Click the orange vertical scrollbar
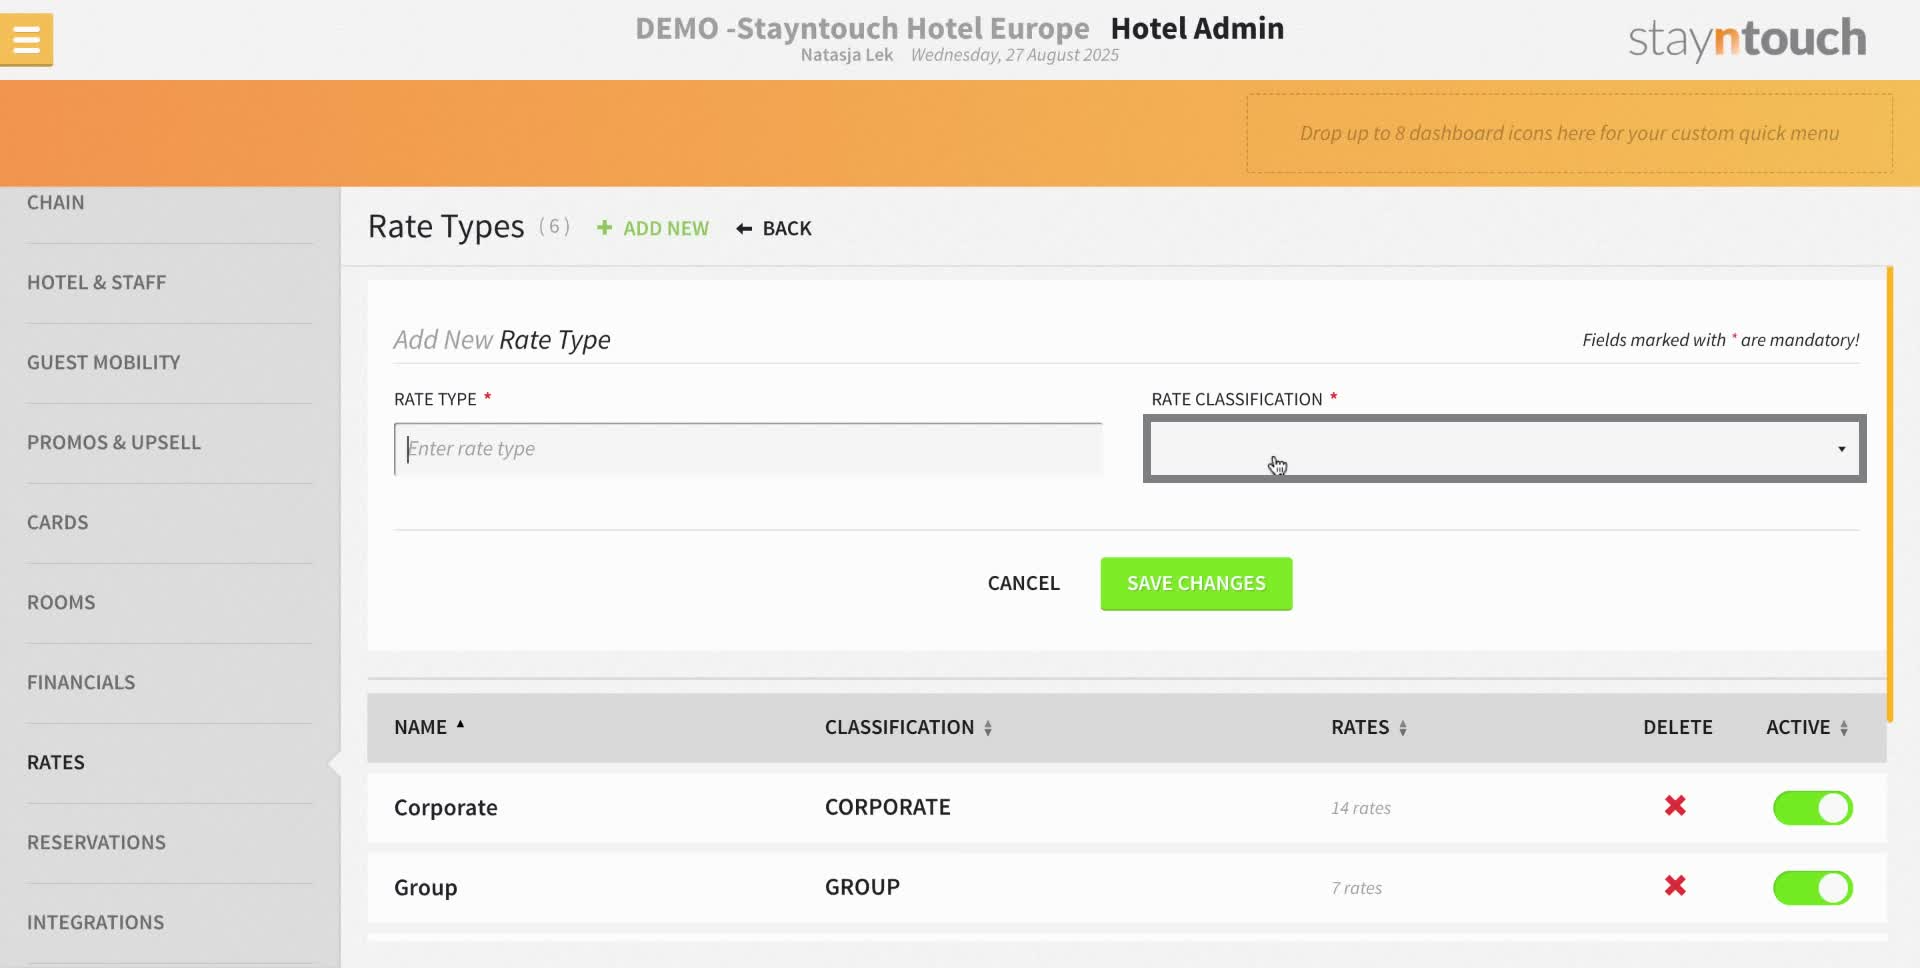This screenshot has width=1920, height=968. tap(1890, 494)
